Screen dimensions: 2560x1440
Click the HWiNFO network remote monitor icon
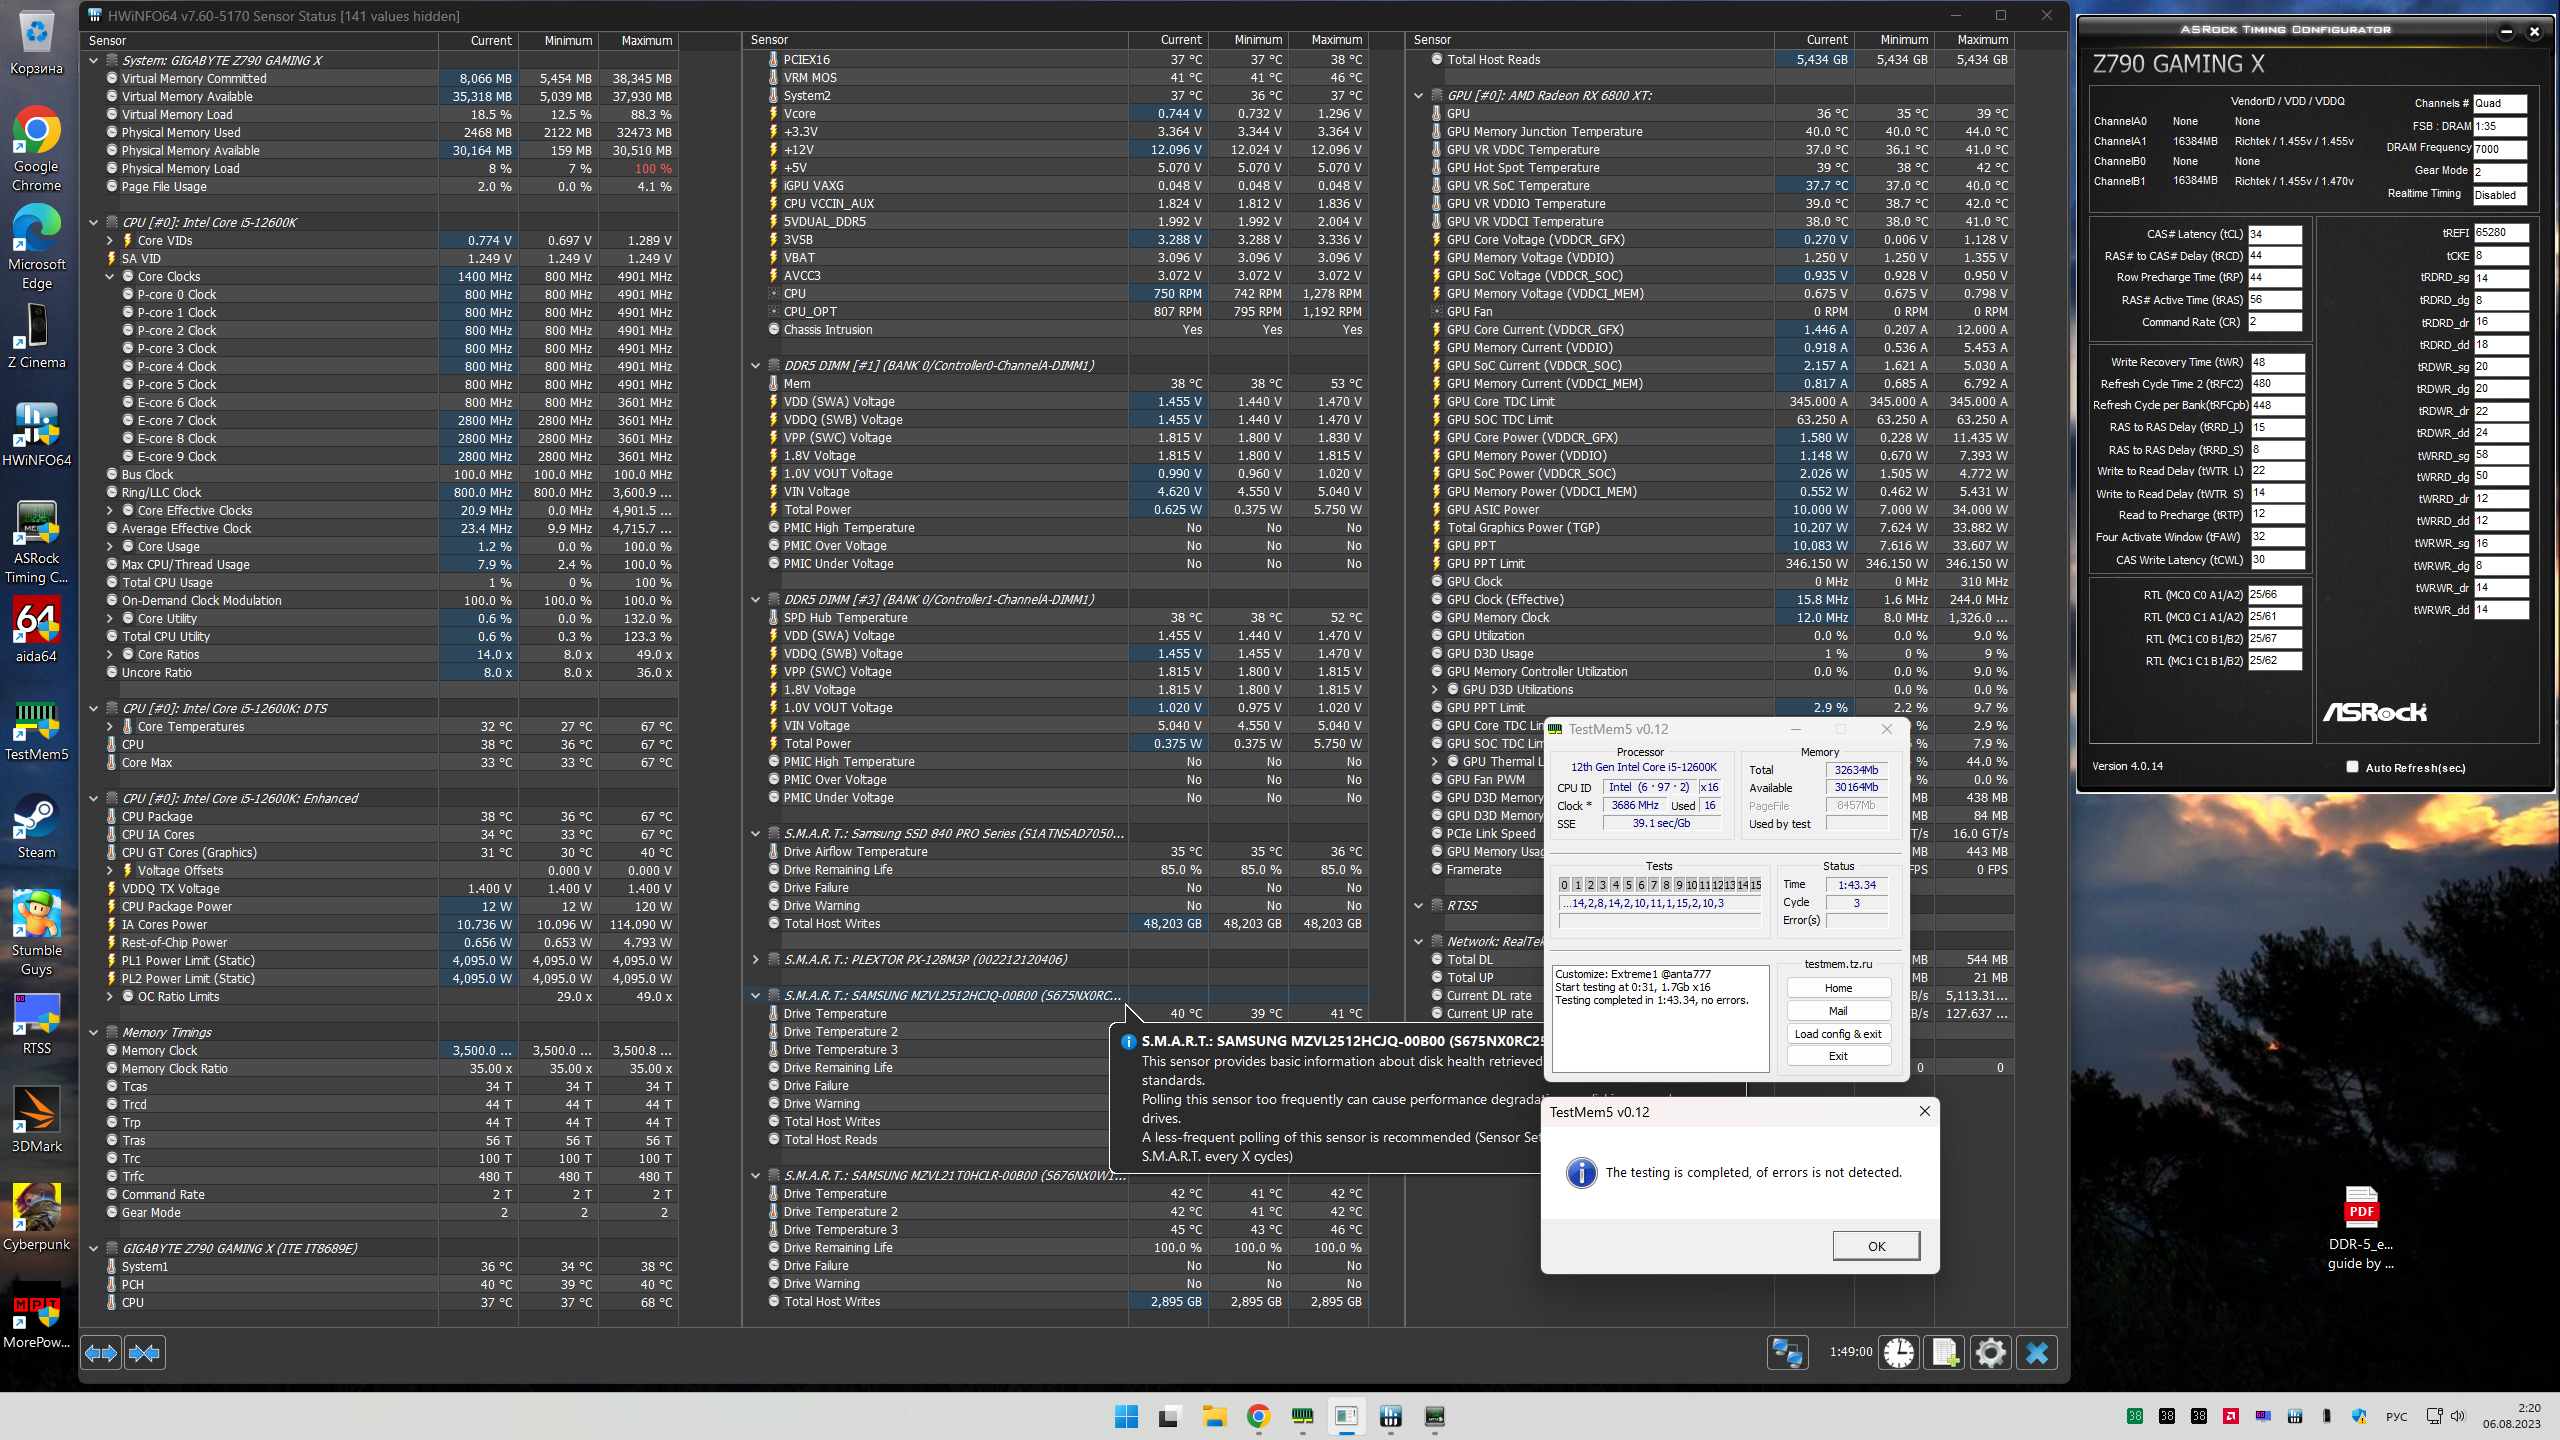tap(1787, 1353)
